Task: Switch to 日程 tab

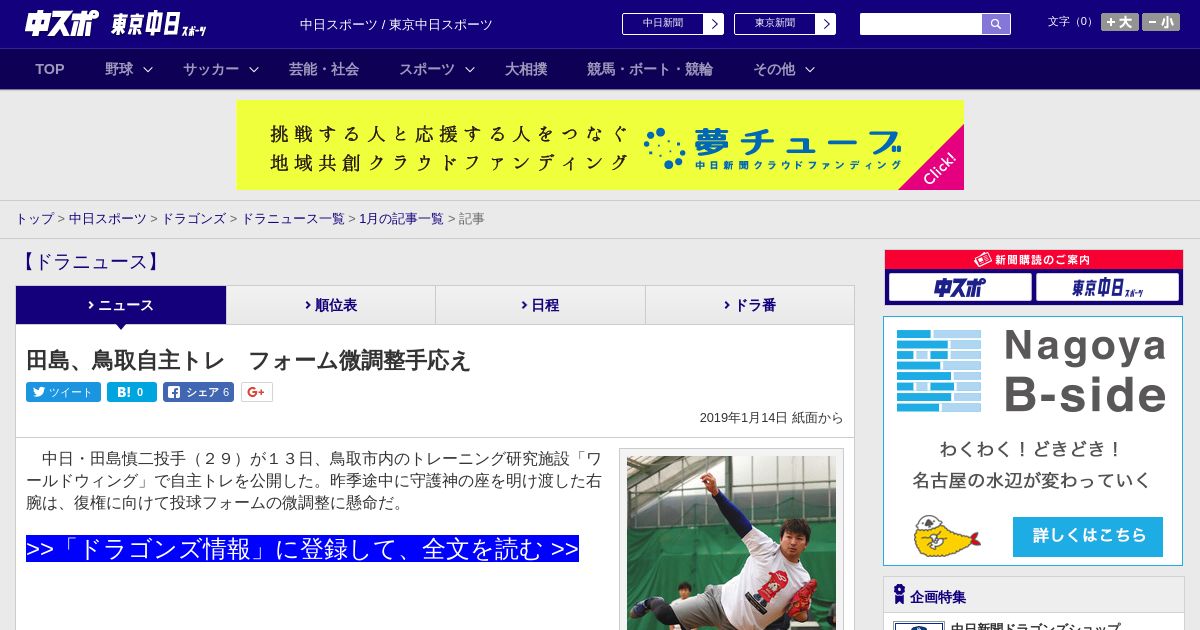Action: point(540,305)
